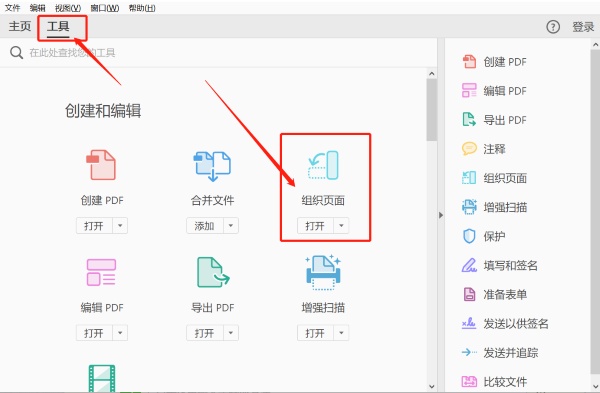Click 保护 label in right sidebar

[x=494, y=236]
